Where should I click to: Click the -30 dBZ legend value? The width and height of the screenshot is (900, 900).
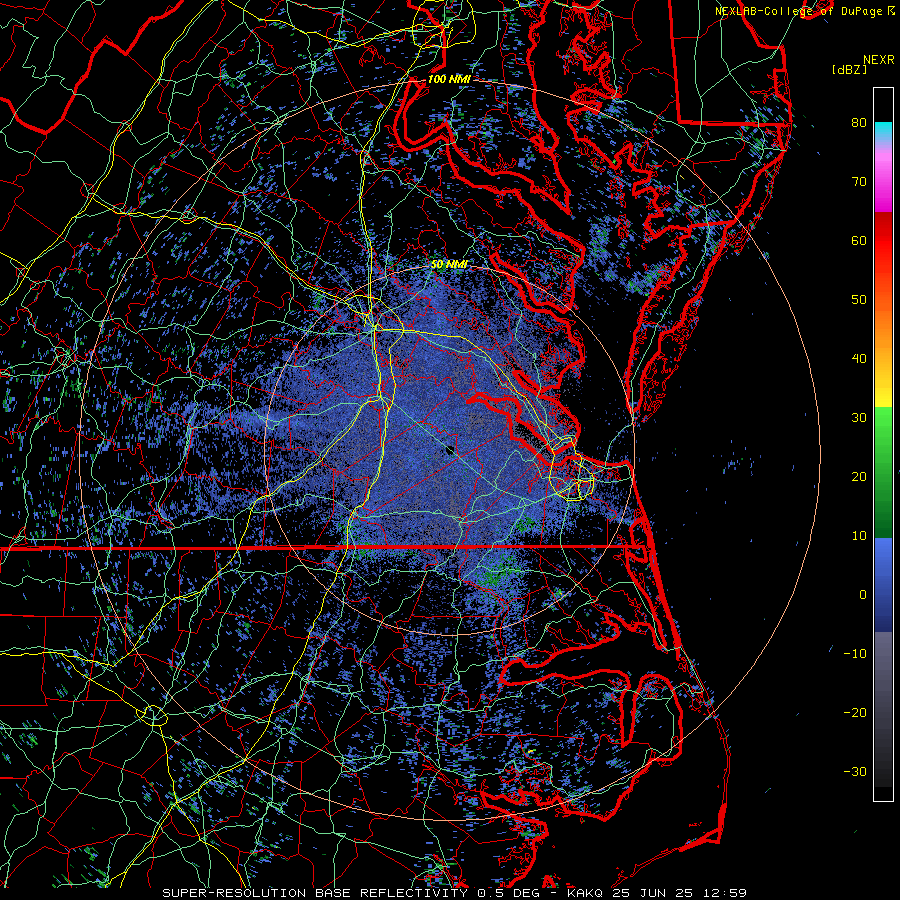point(855,771)
